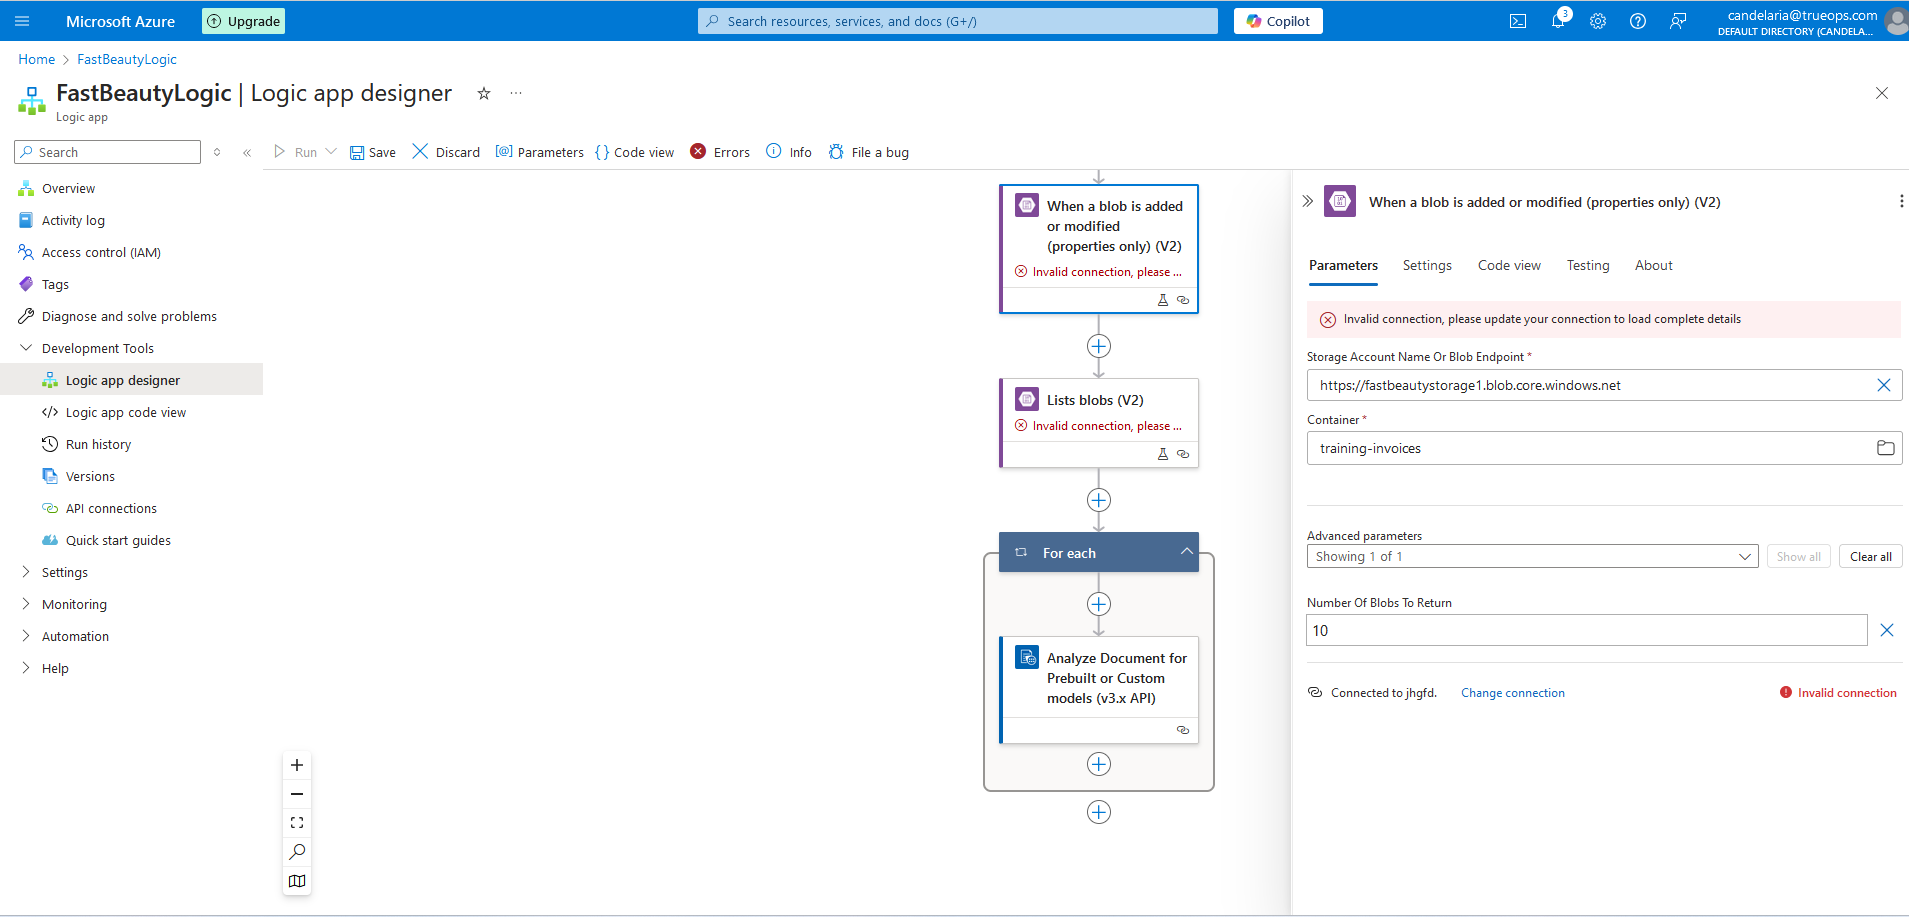Open the canvas search magnifier
This screenshot has height=917, width=1909.
(x=297, y=852)
